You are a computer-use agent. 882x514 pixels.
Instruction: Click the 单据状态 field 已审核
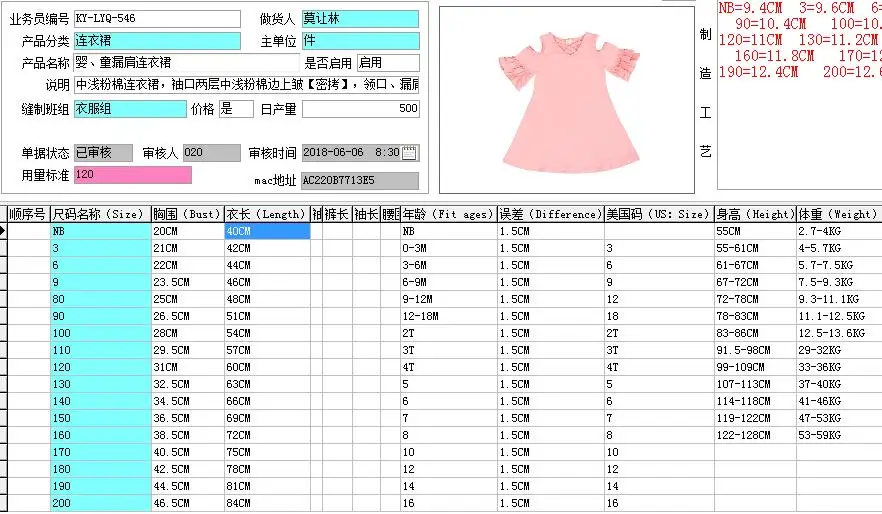104,153
